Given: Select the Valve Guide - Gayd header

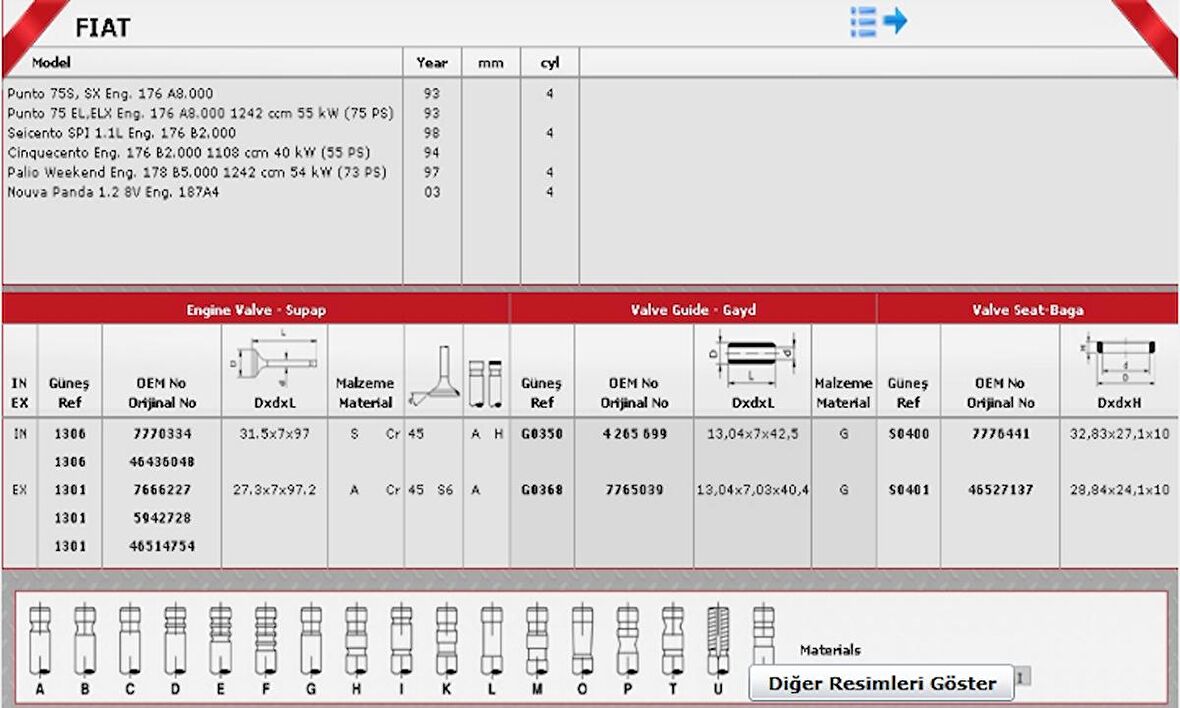Looking at the screenshot, I should (x=693, y=310).
